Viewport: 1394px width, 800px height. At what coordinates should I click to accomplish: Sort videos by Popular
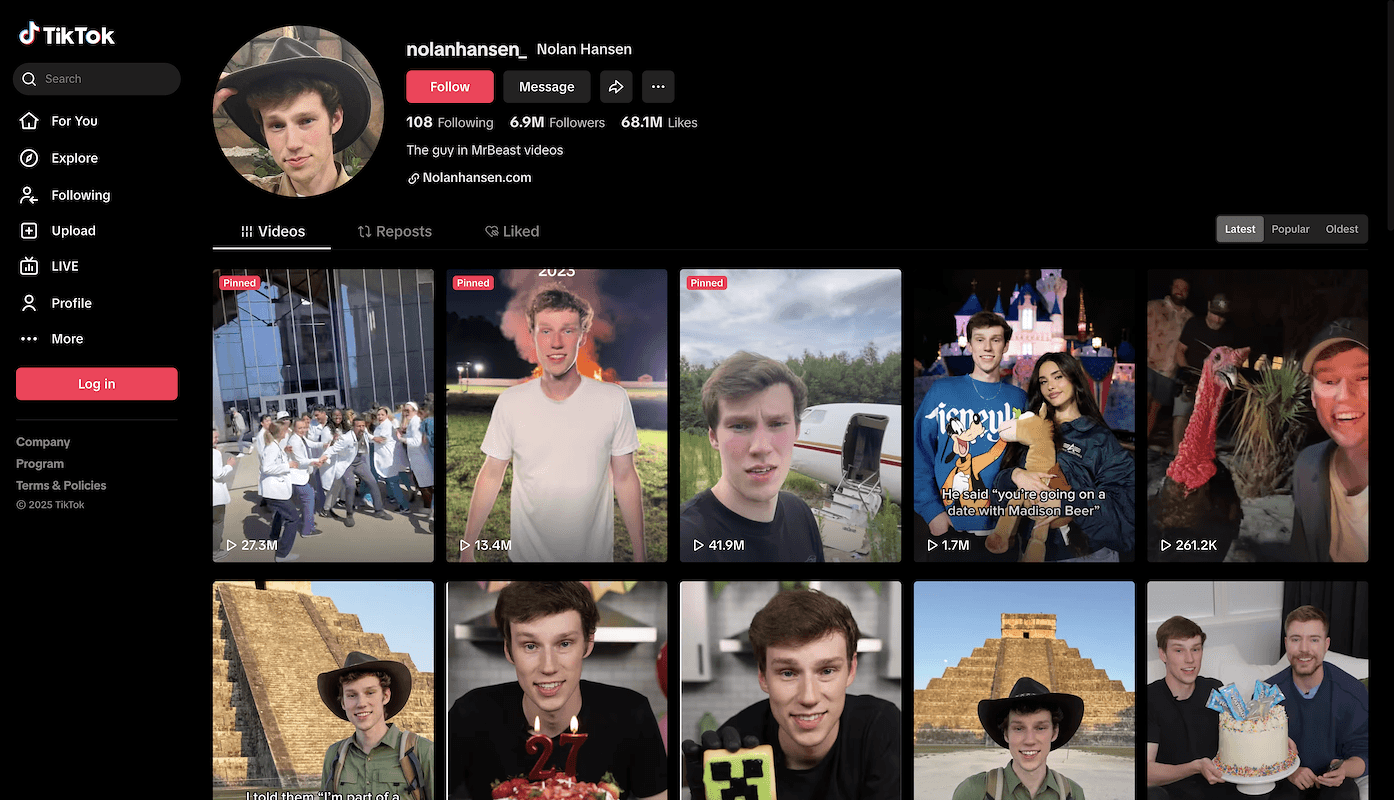1290,229
